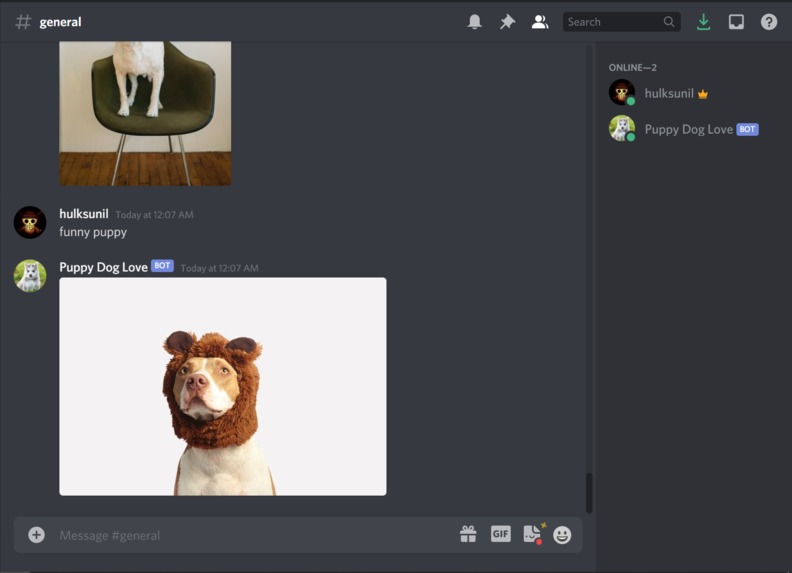This screenshot has height=573, width=792.
Task: Open notification settings bell icon
Action: point(474,22)
